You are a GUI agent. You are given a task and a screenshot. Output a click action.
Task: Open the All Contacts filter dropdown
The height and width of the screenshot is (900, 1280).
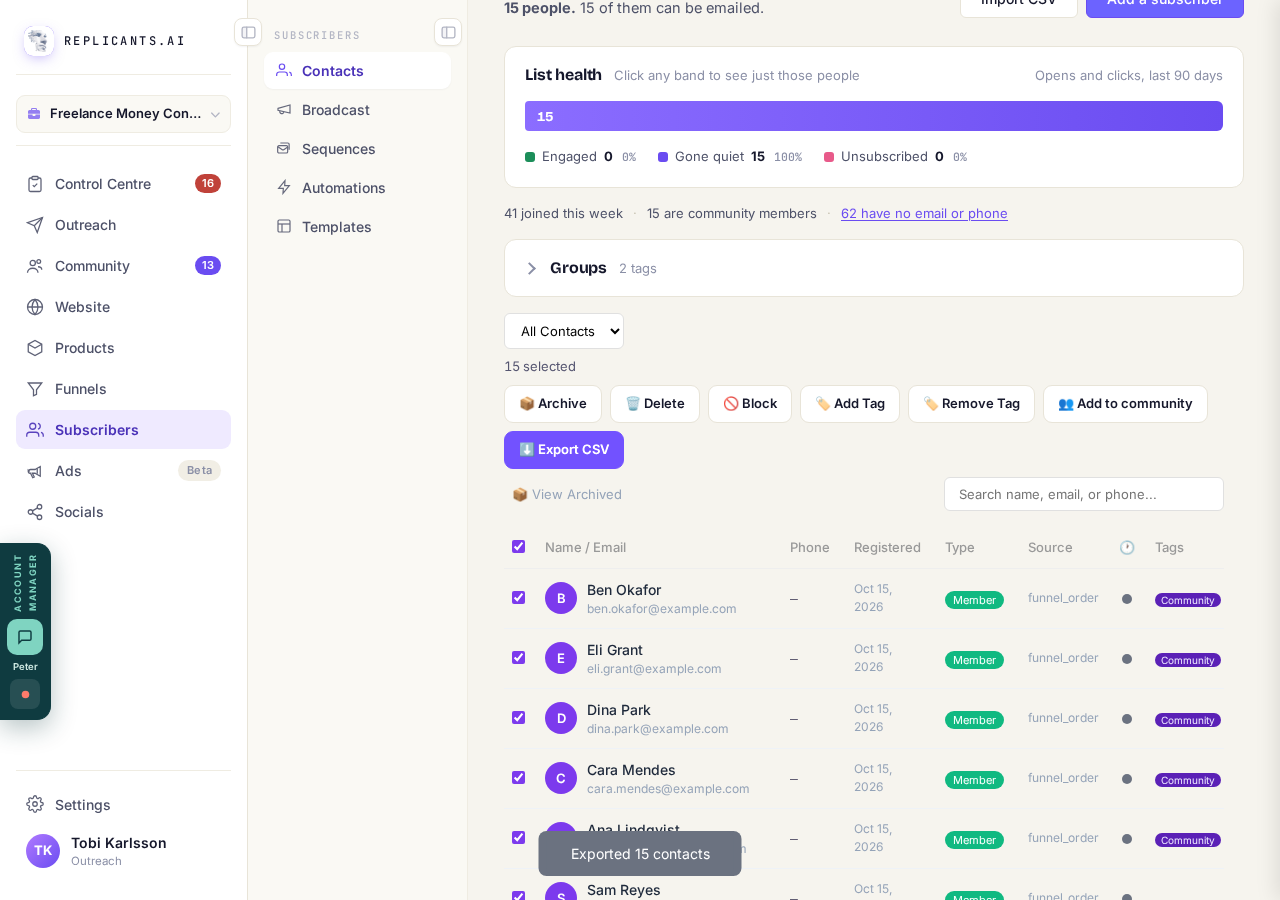pos(564,331)
